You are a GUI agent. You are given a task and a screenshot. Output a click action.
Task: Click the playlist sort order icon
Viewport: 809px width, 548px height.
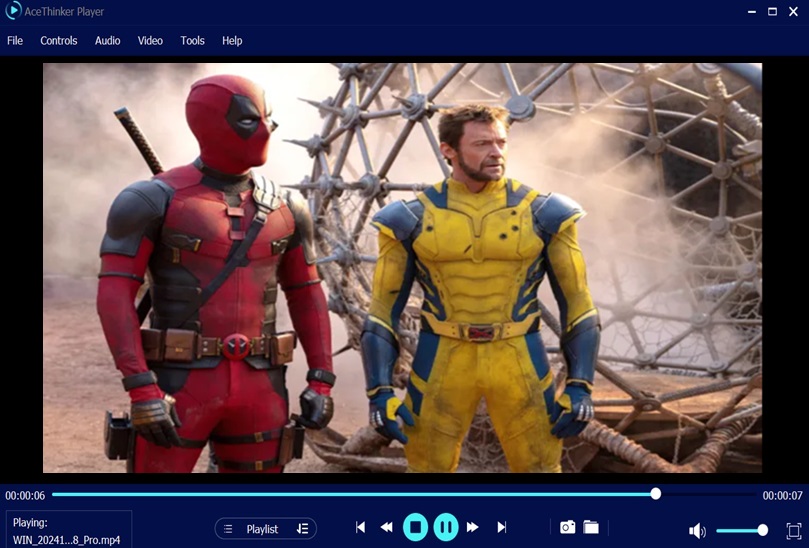[x=302, y=529]
